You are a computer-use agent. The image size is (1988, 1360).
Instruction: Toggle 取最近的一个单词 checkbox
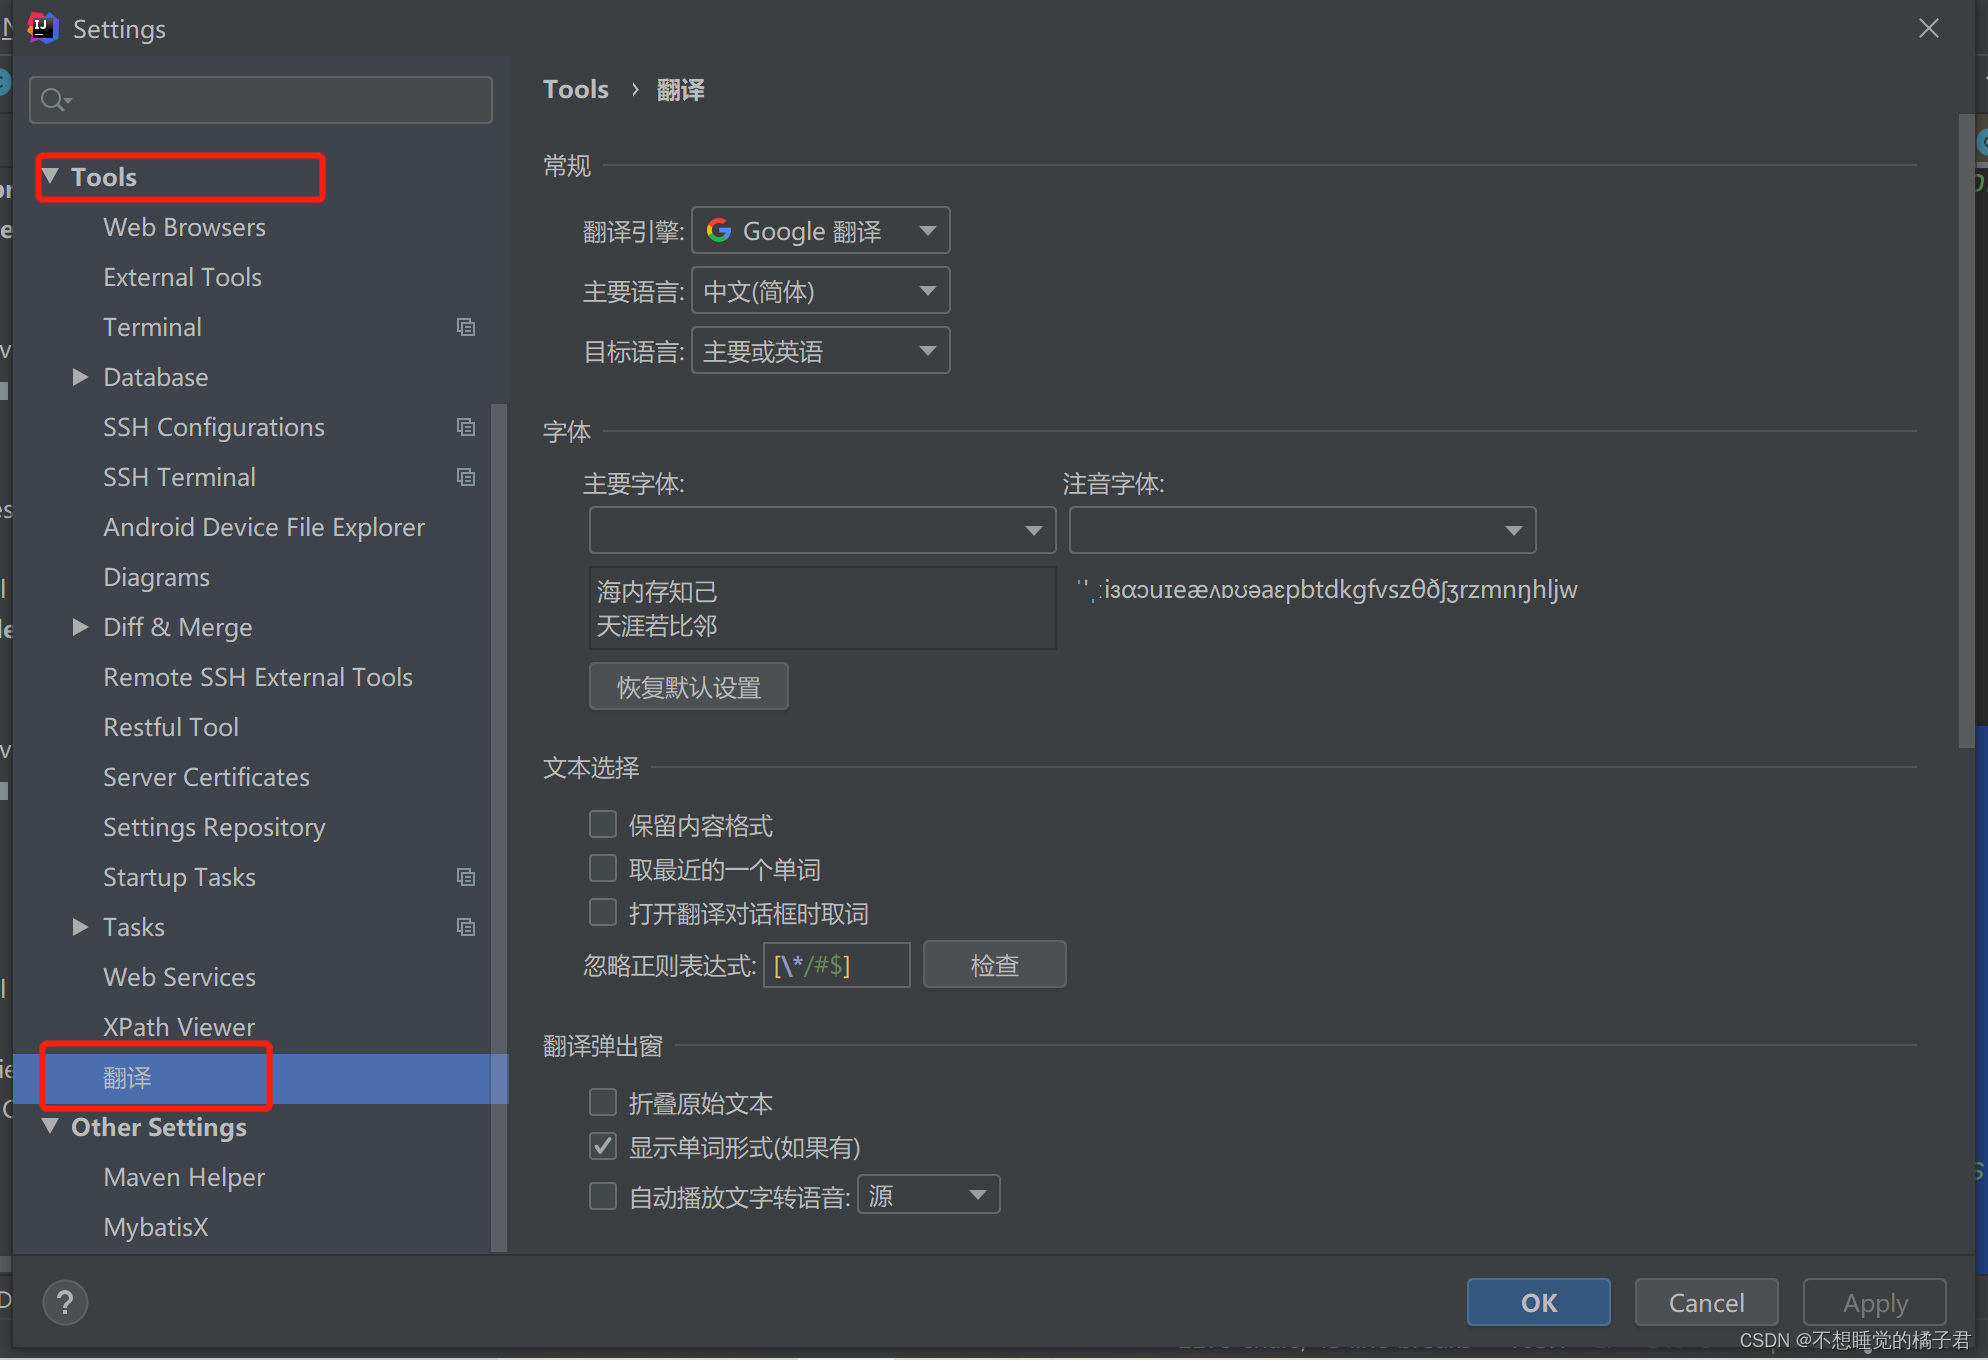(603, 869)
